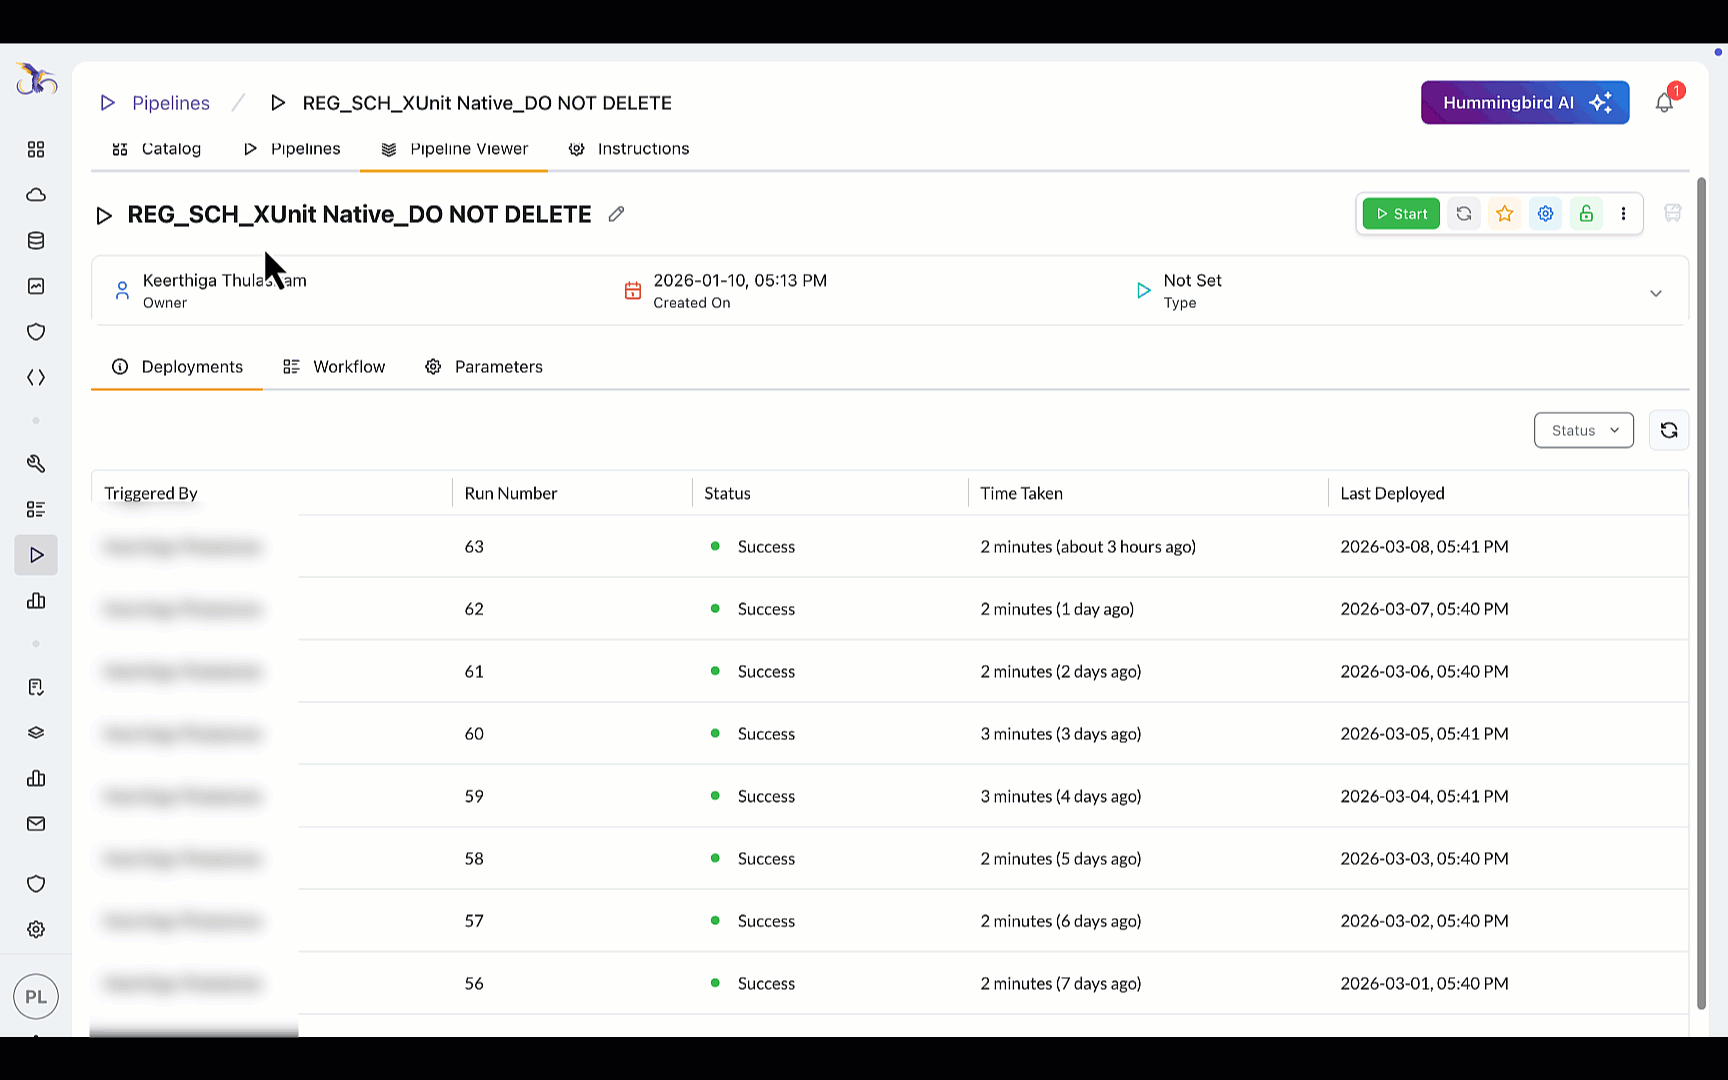Screen dimensions: 1728x1080
Task: Open the code brackets icon in sidebar
Action: point(36,378)
